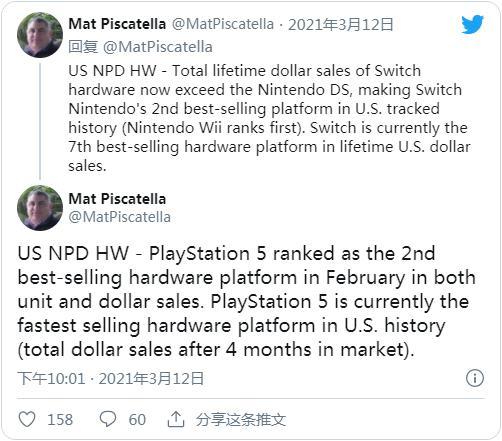Viewport: 502px width, 441px height.
Task: Click the vertical thread line connecting tweets
Action: click(x=40, y=121)
